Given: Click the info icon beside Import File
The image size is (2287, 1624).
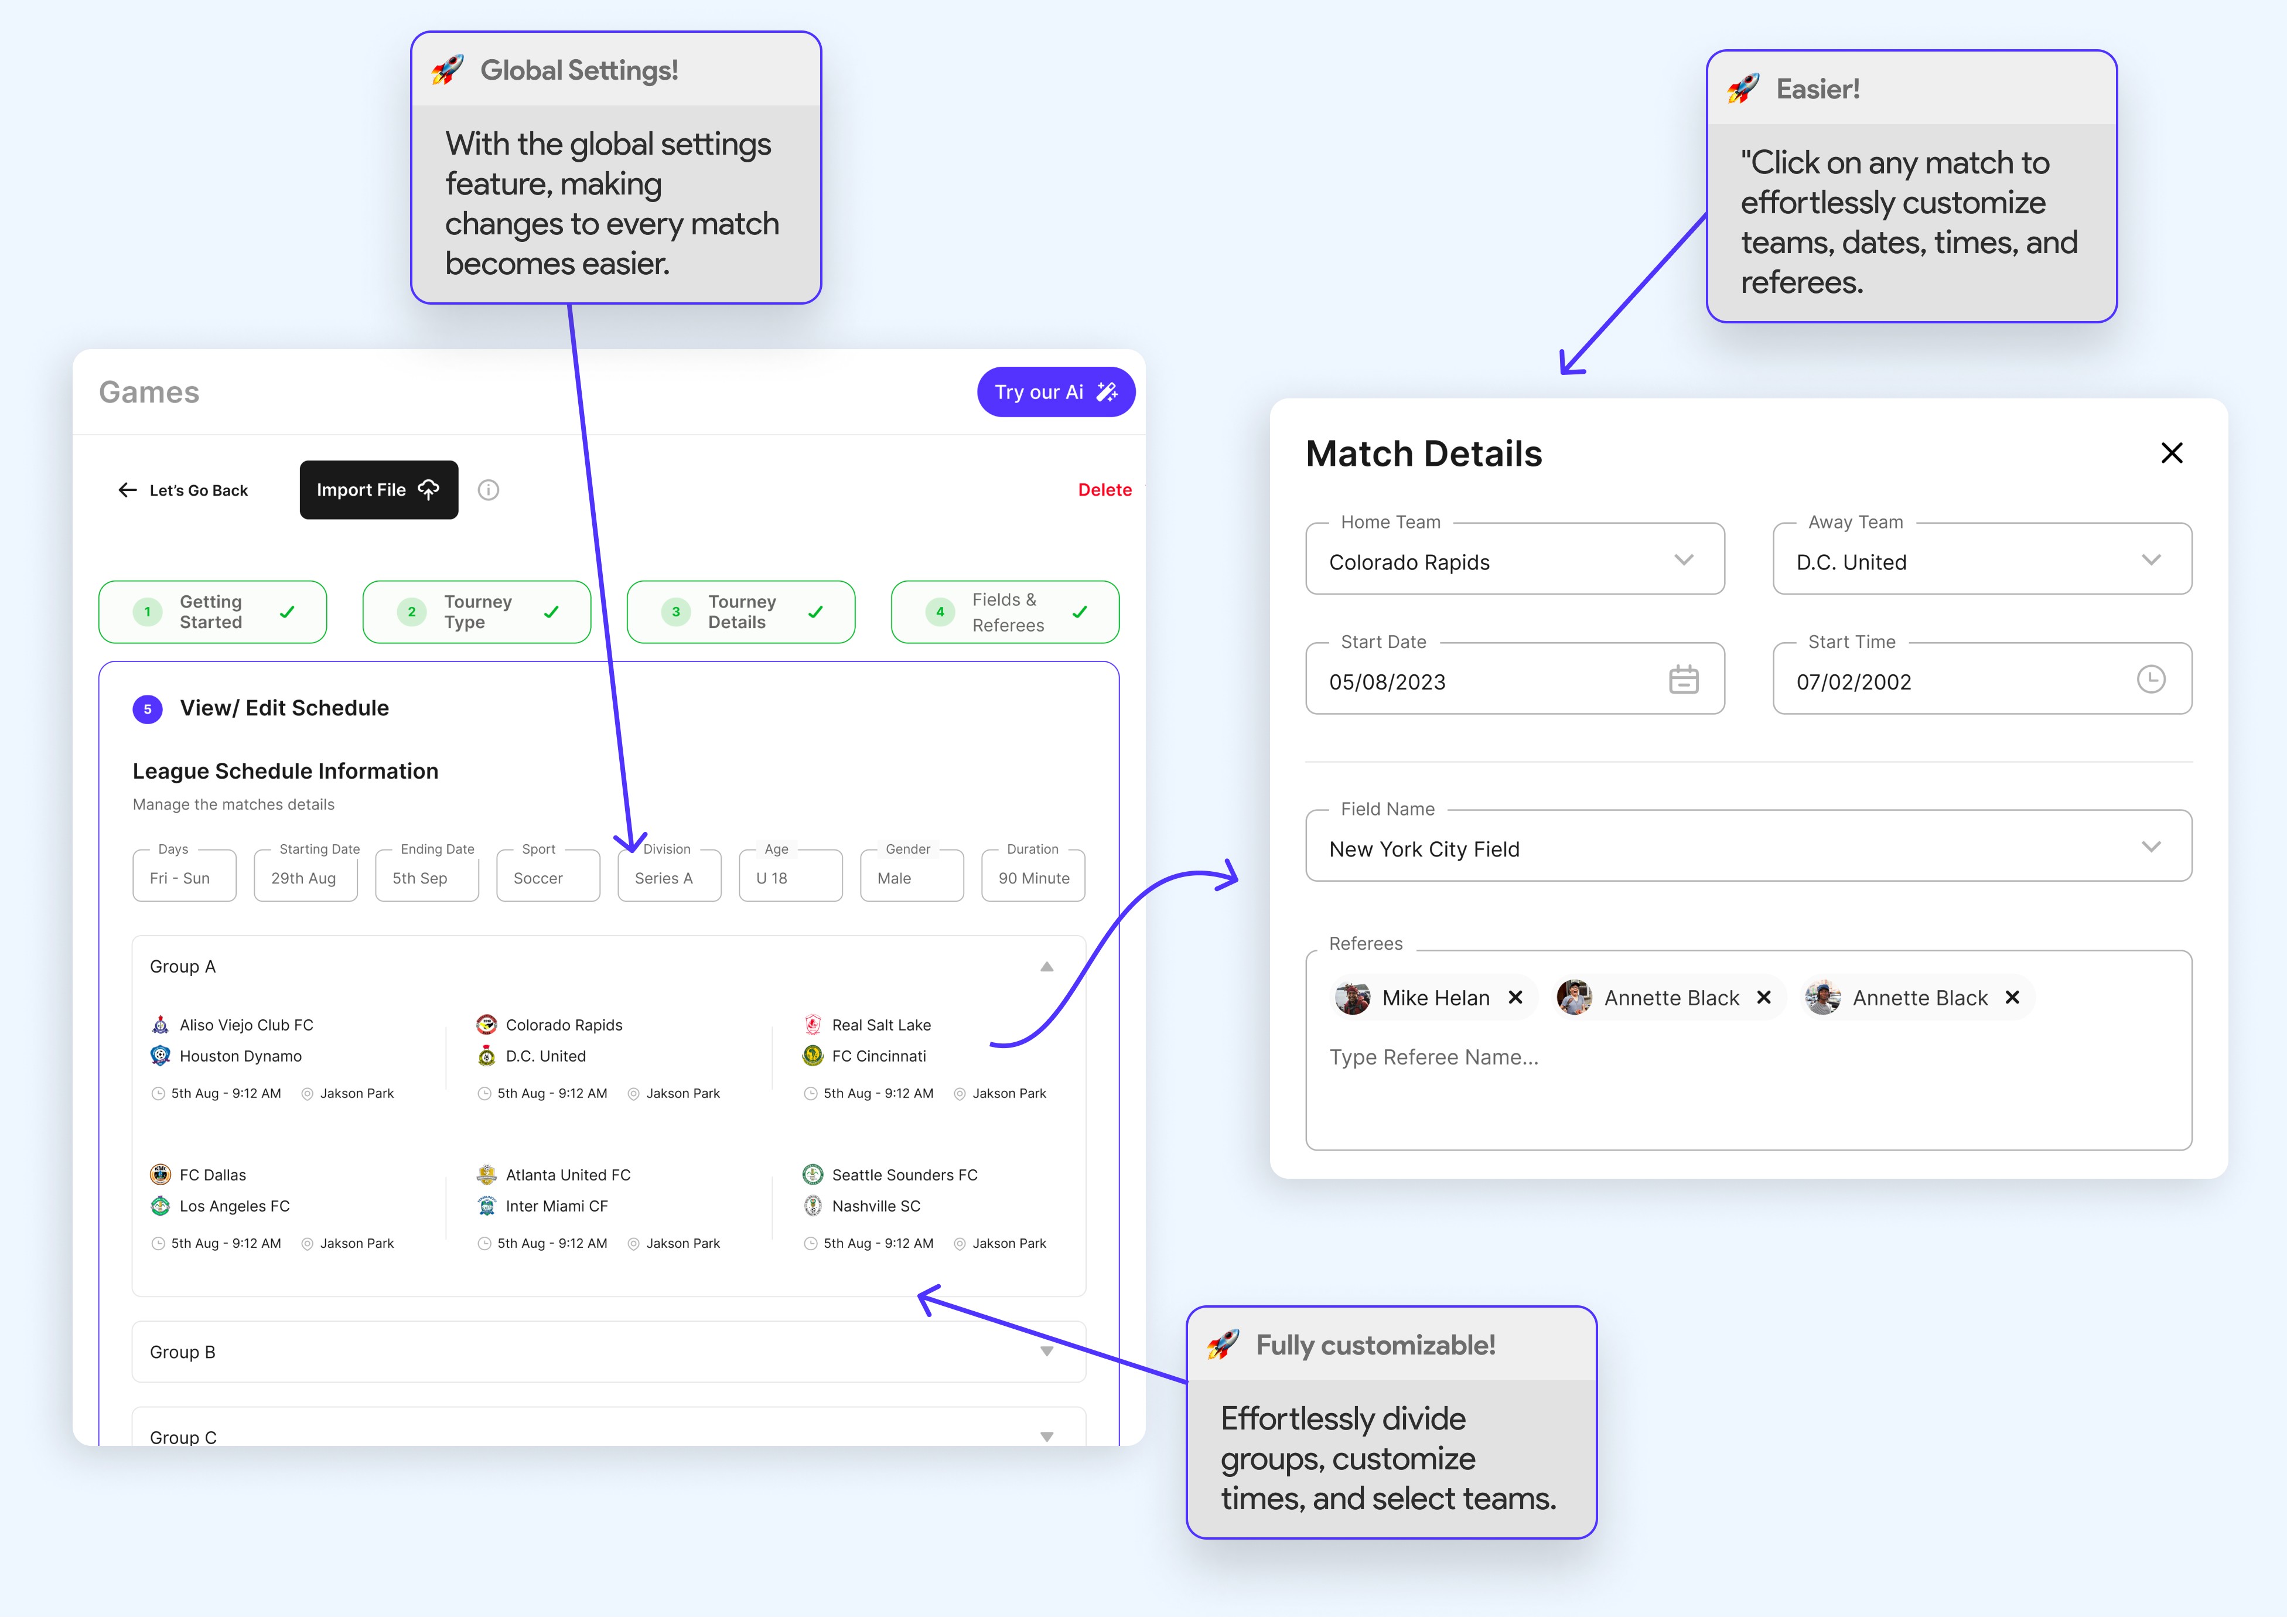Looking at the screenshot, I should pos(488,490).
